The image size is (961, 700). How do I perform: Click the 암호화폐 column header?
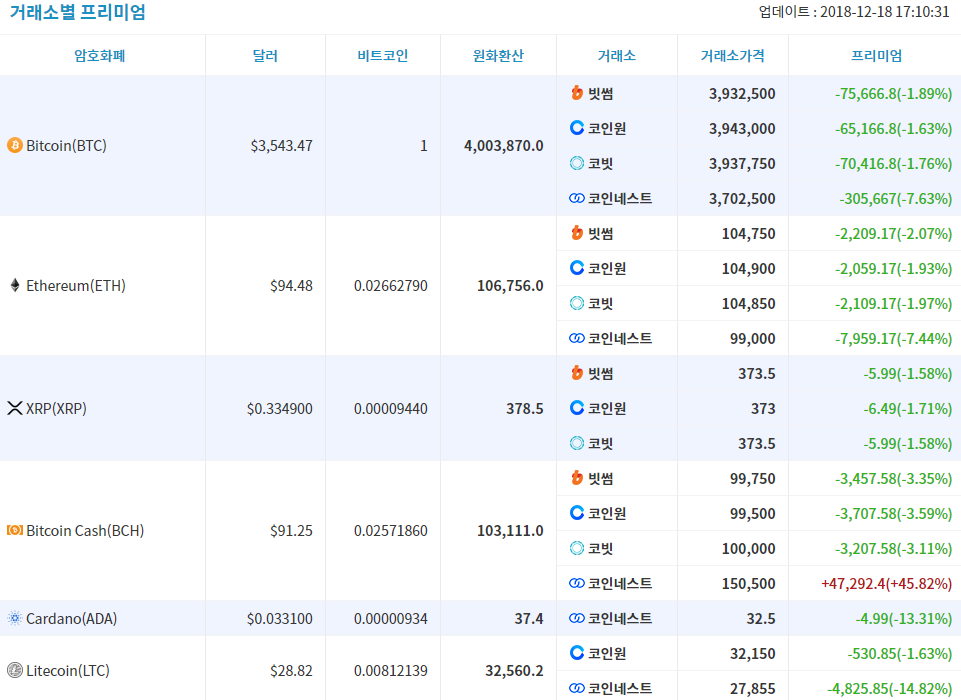click(100, 56)
